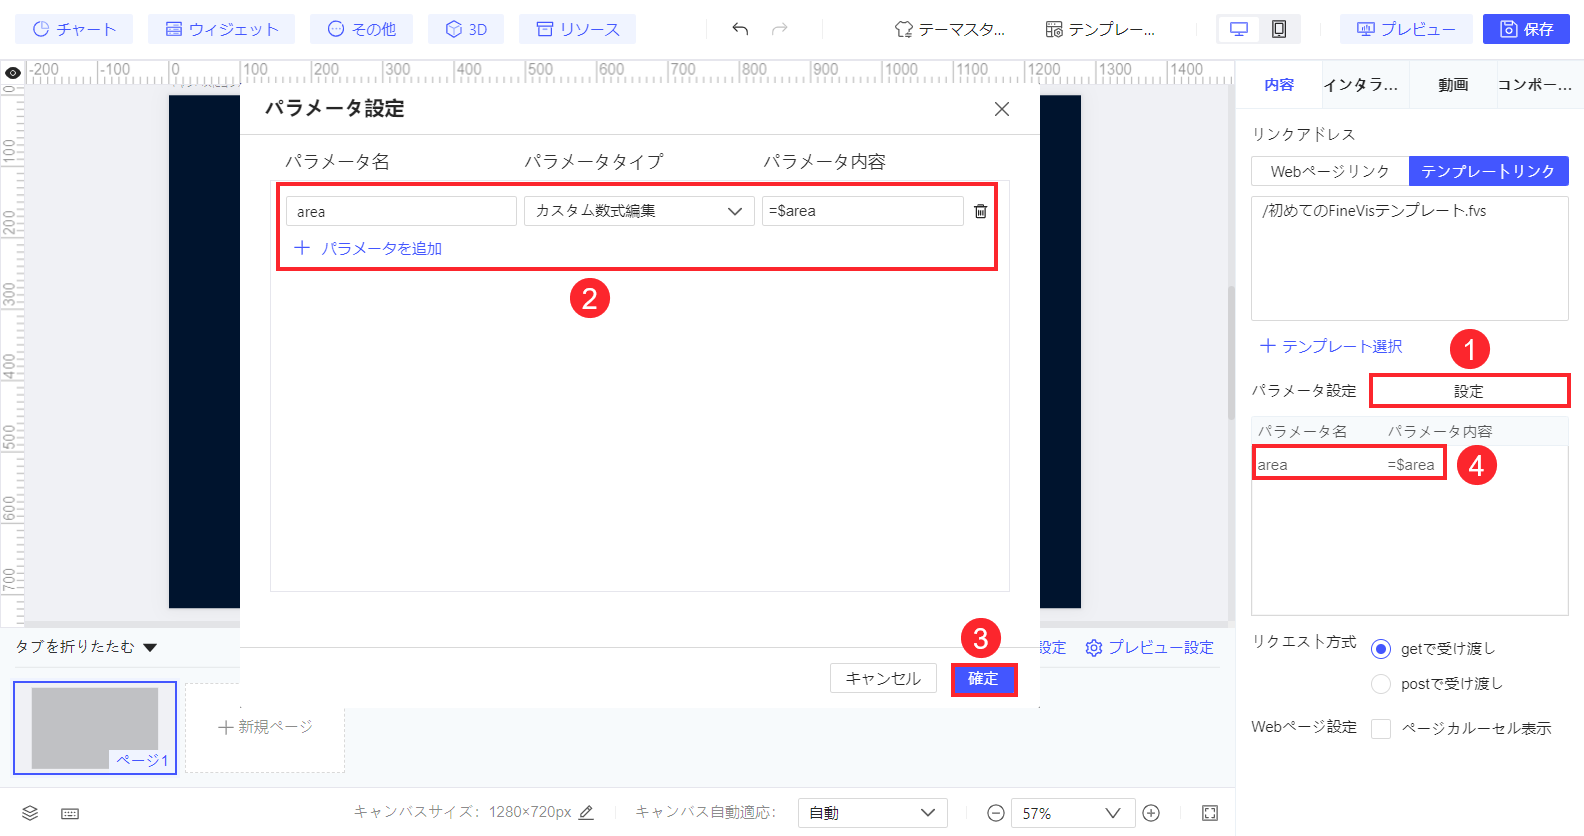The image size is (1584, 836).
Task: Confirm with the 確定 button
Action: tap(983, 679)
